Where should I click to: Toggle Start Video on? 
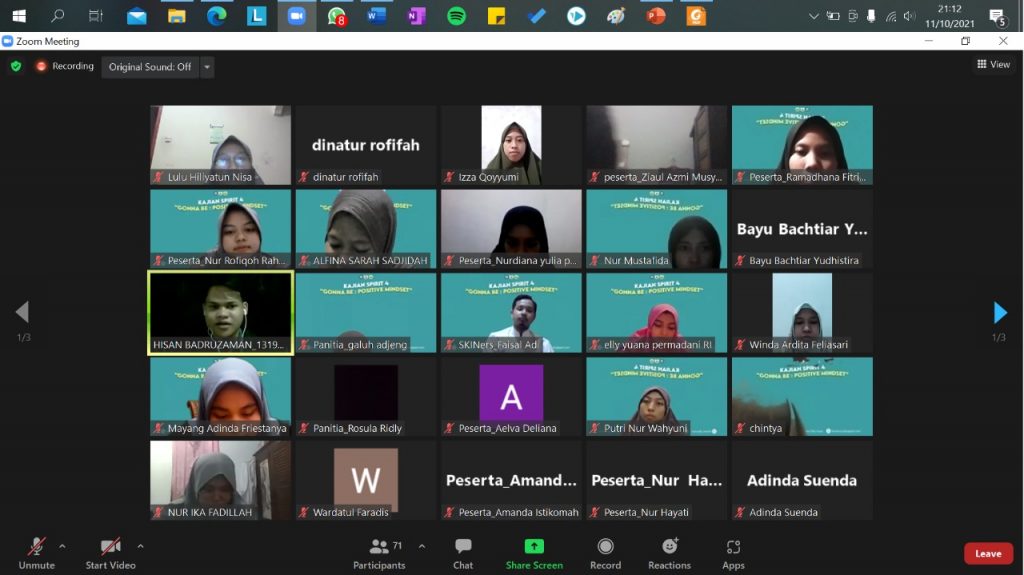click(x=110, y=553)
